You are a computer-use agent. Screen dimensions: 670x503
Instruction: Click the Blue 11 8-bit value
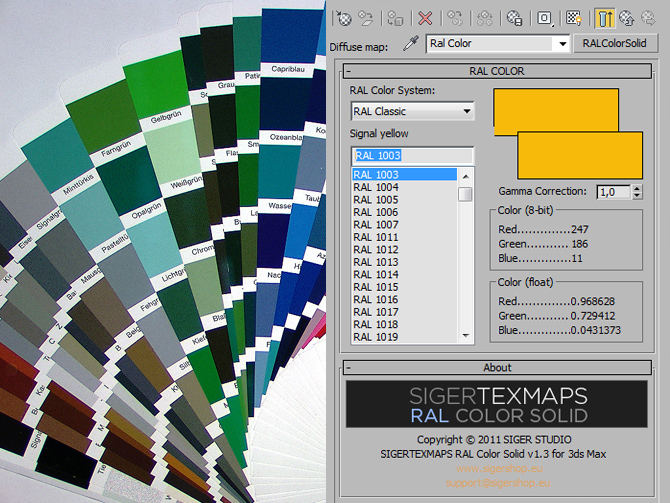coord(577,258)
